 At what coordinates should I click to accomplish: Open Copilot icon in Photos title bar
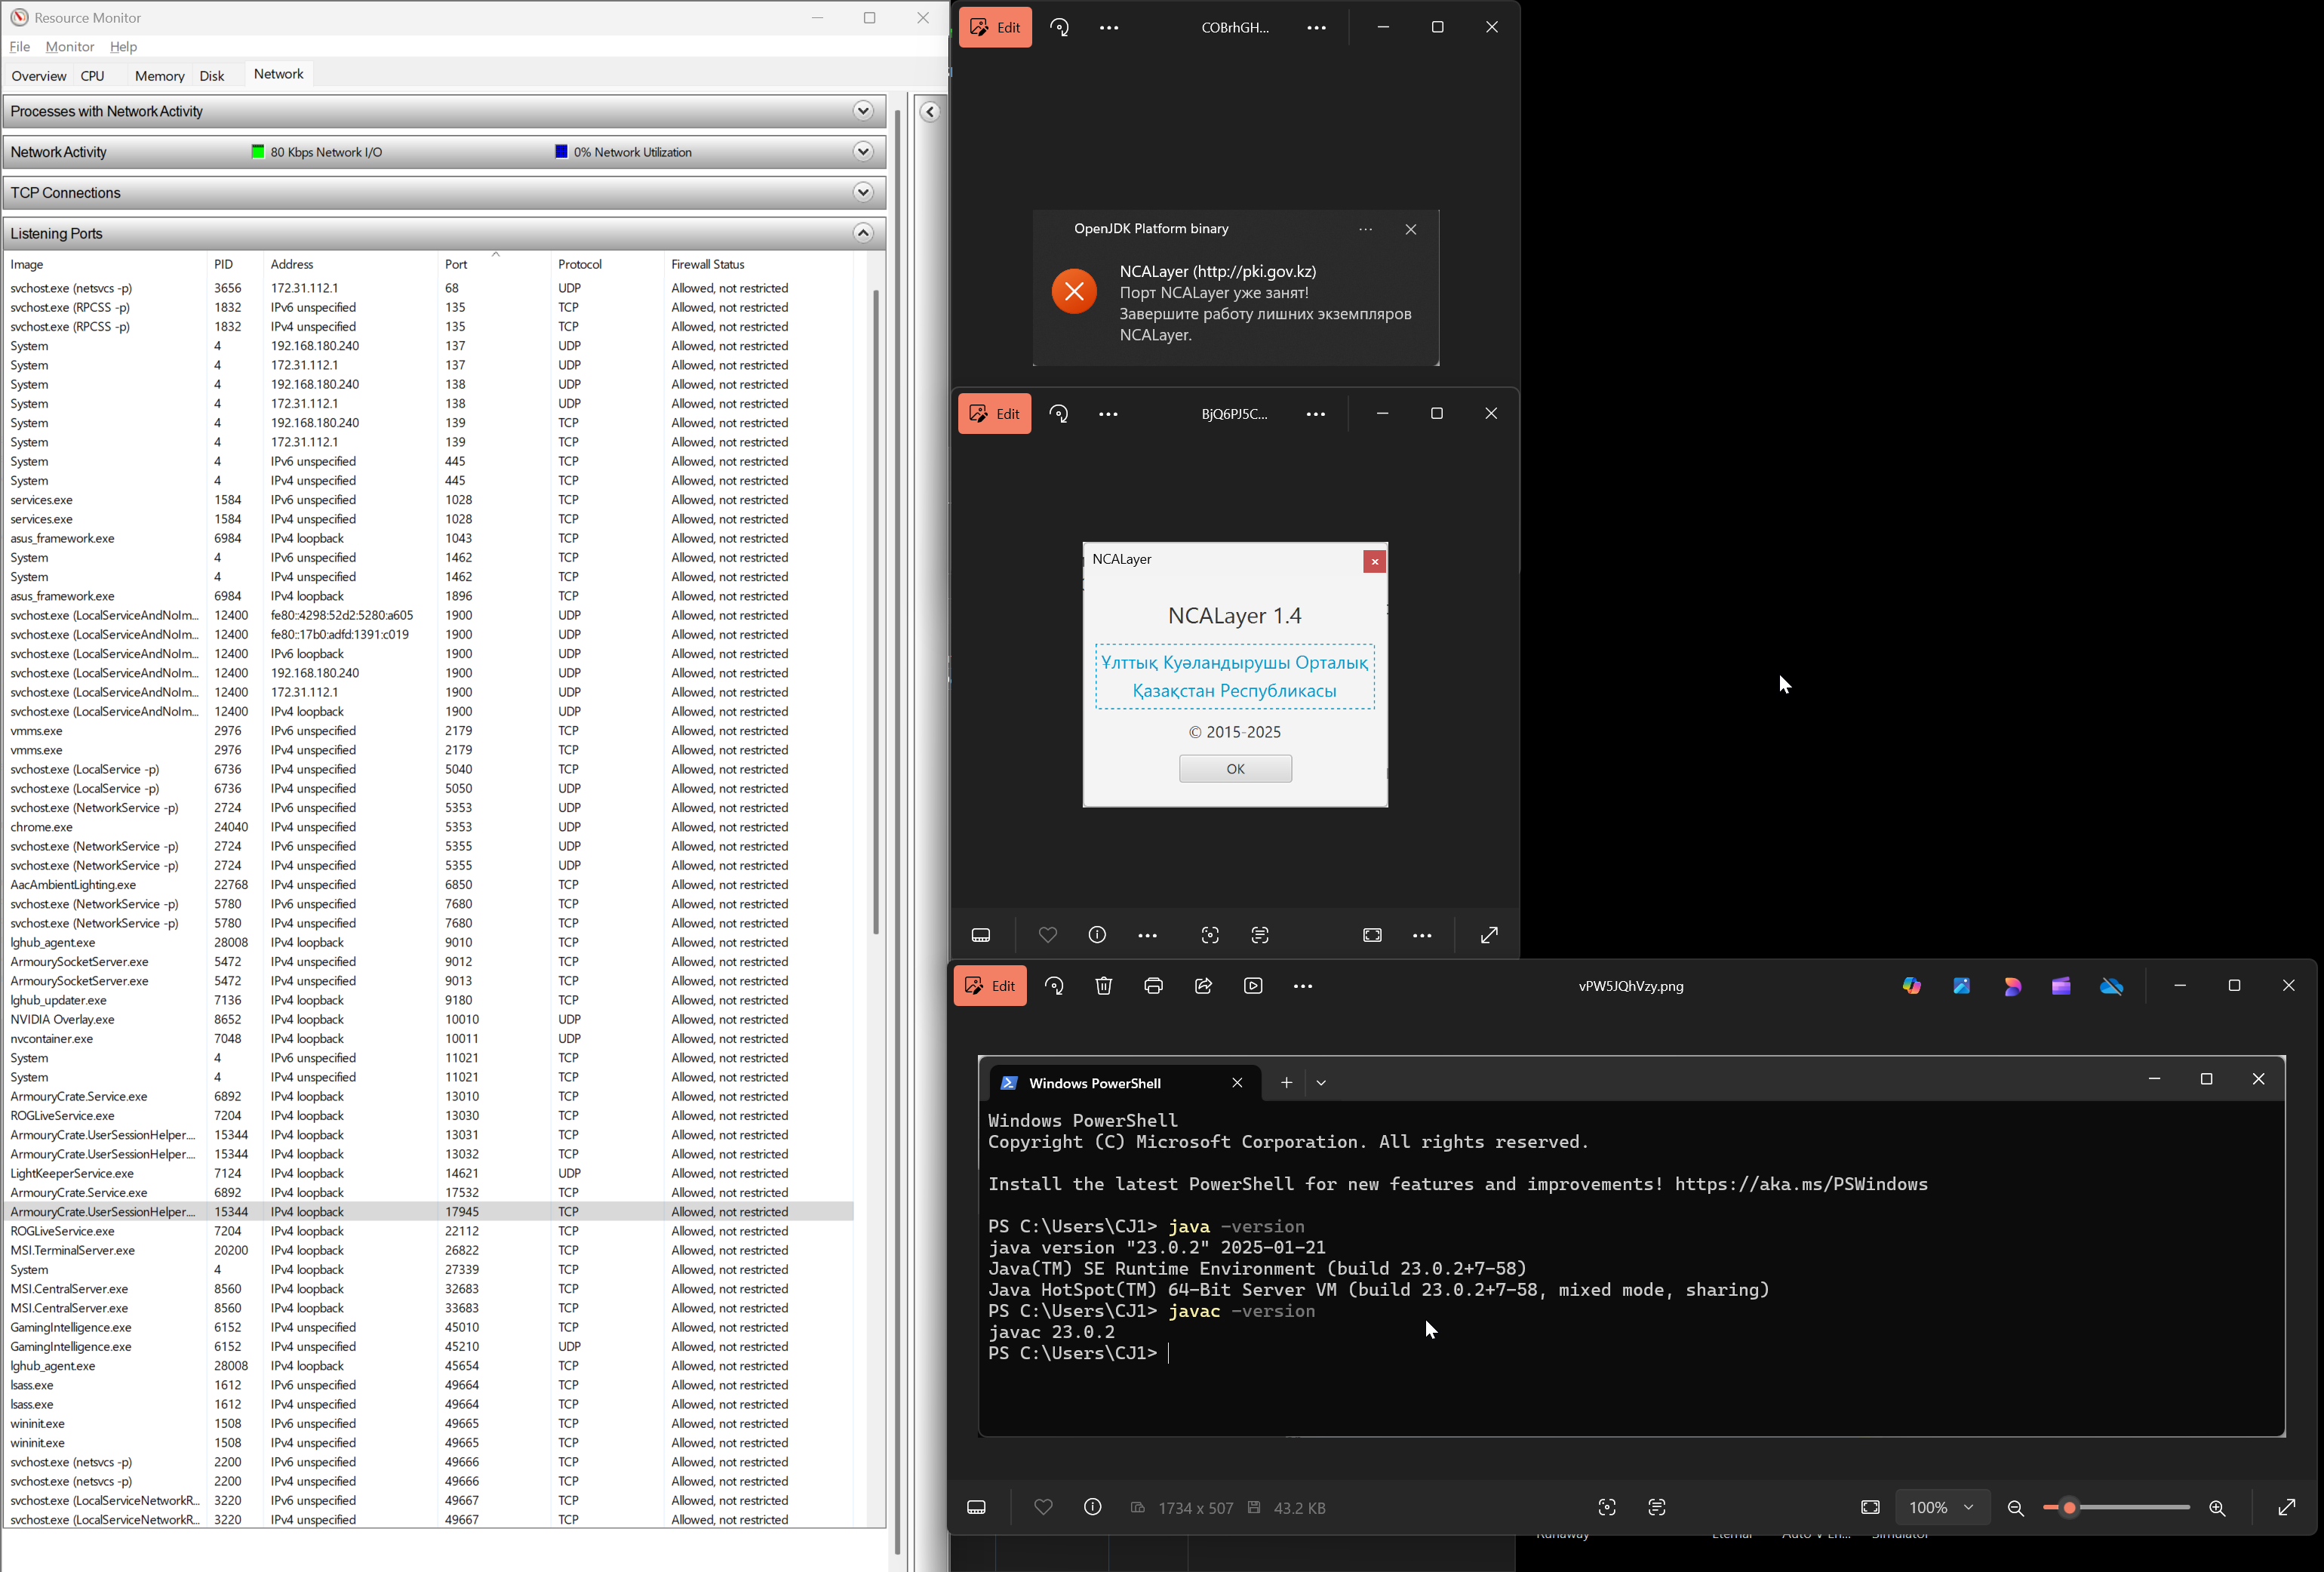(x=1911, y=986)
